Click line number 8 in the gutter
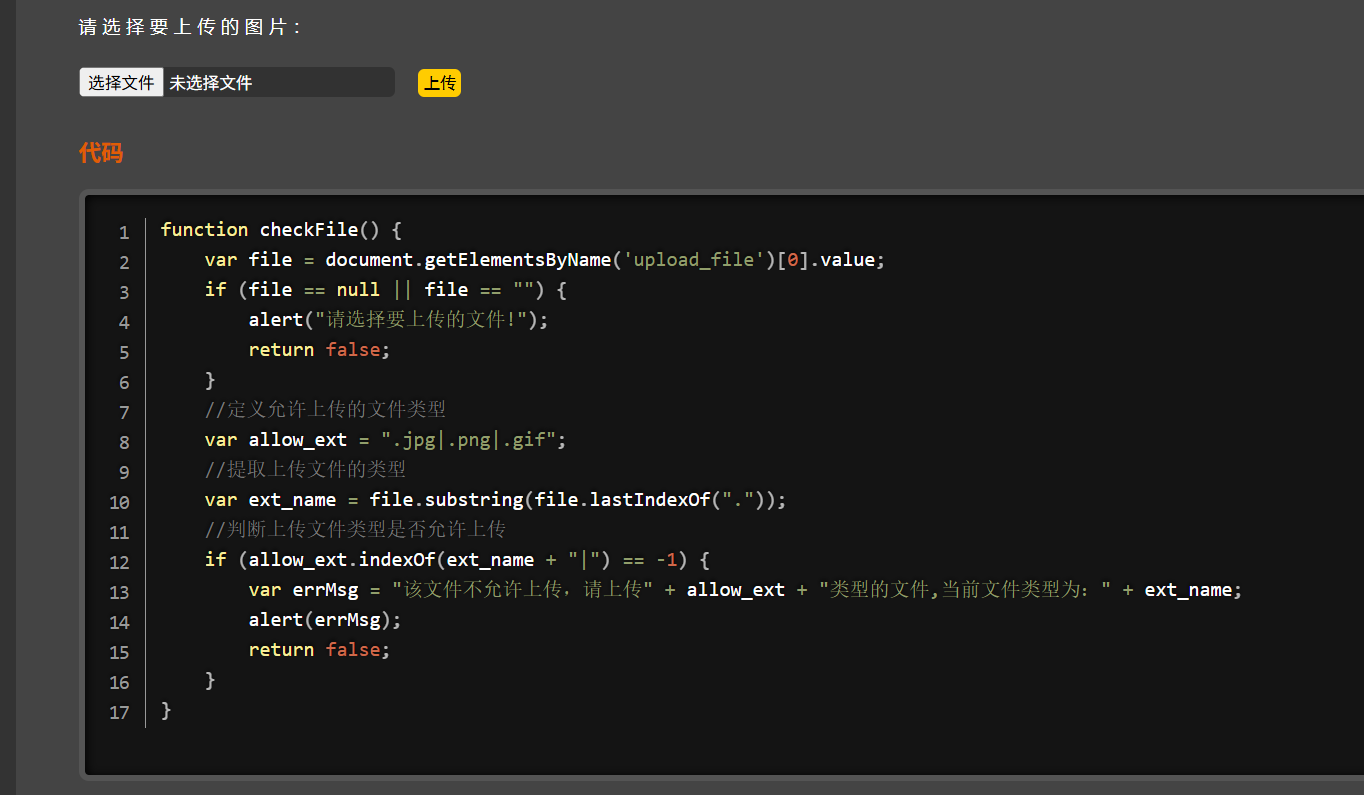1364x795 pixels. (x=124, y=443)
